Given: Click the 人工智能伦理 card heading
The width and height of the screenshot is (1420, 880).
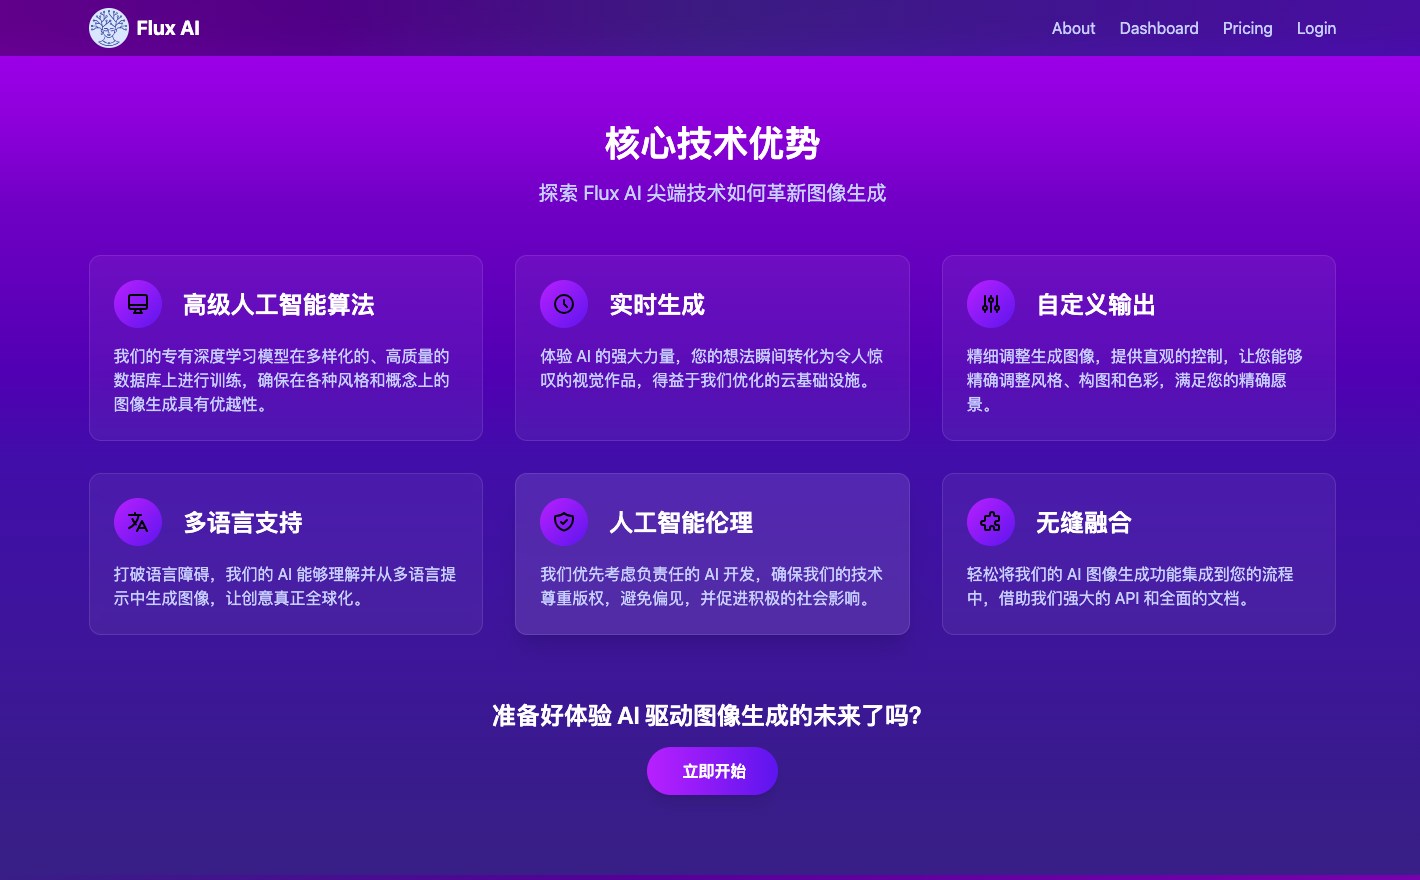Looking at the screenshot, I should coord(681,523).
